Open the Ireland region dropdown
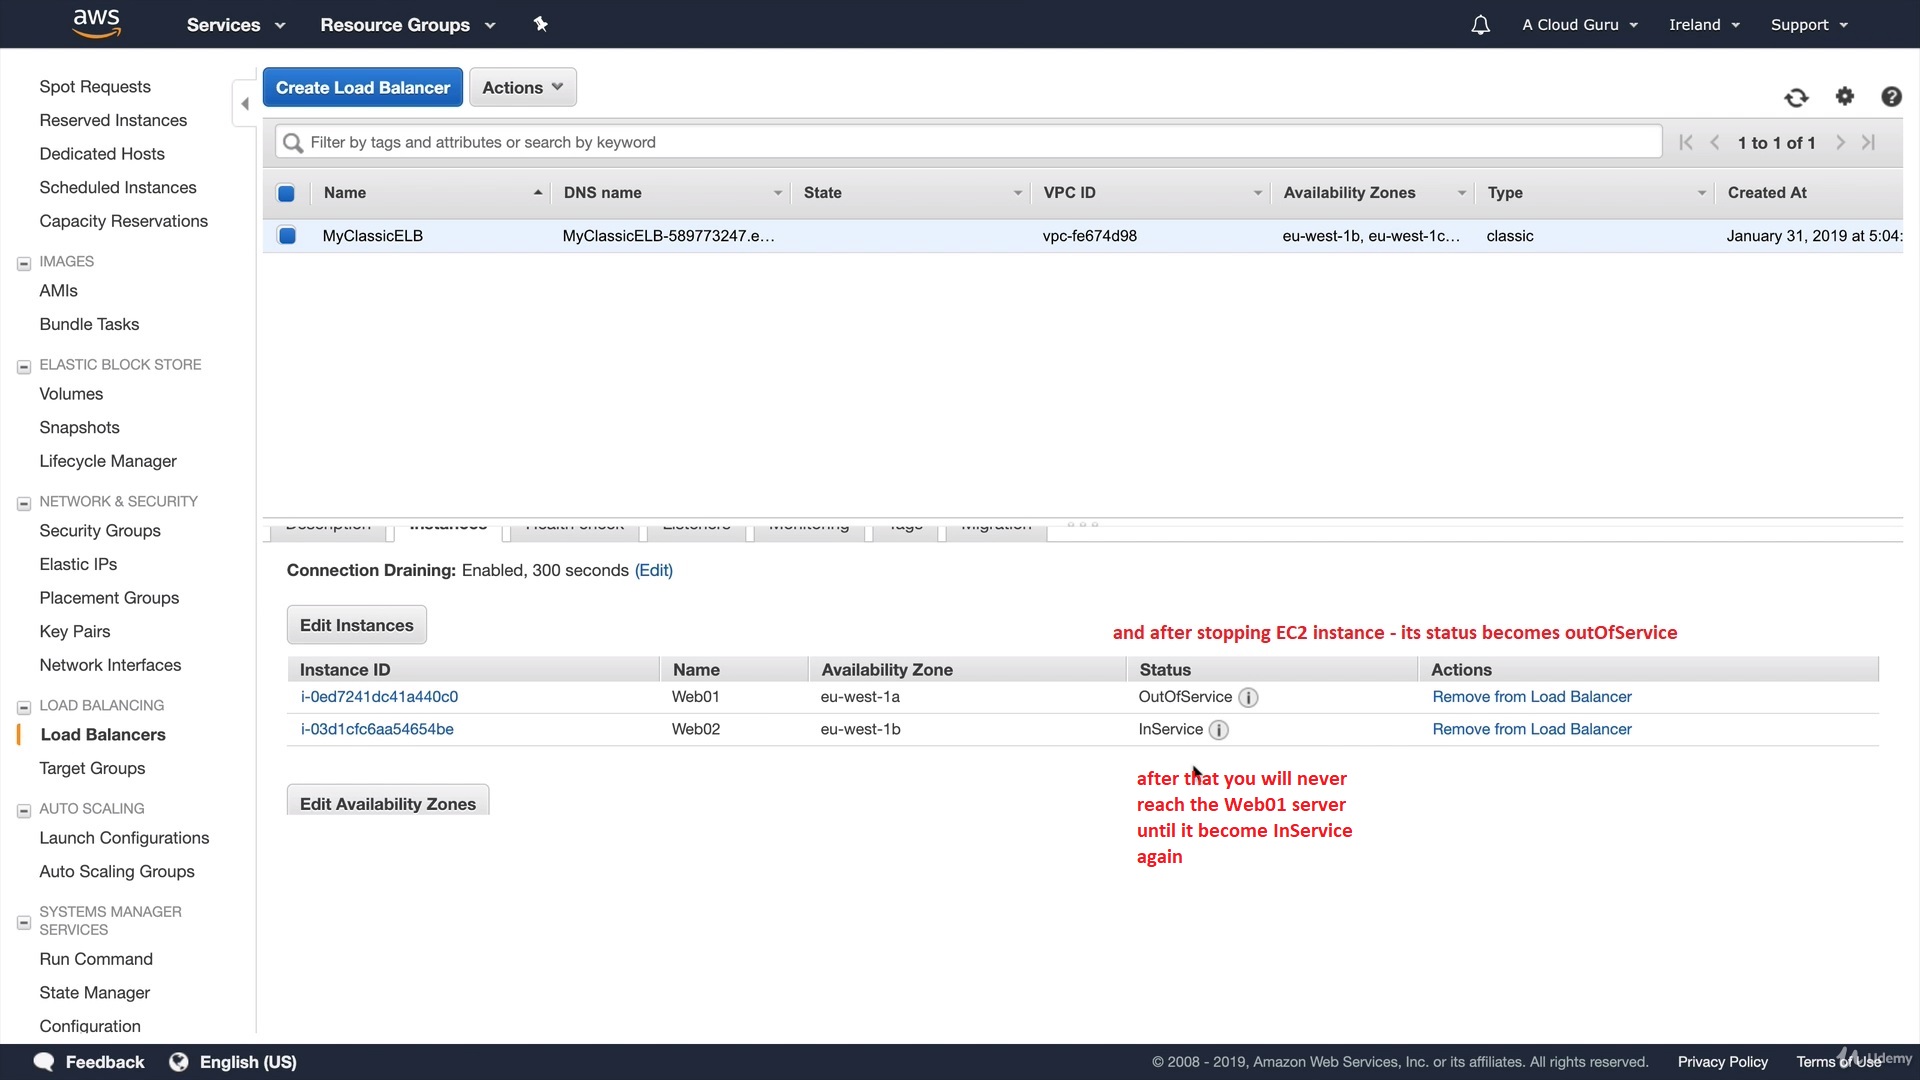 1703,25
